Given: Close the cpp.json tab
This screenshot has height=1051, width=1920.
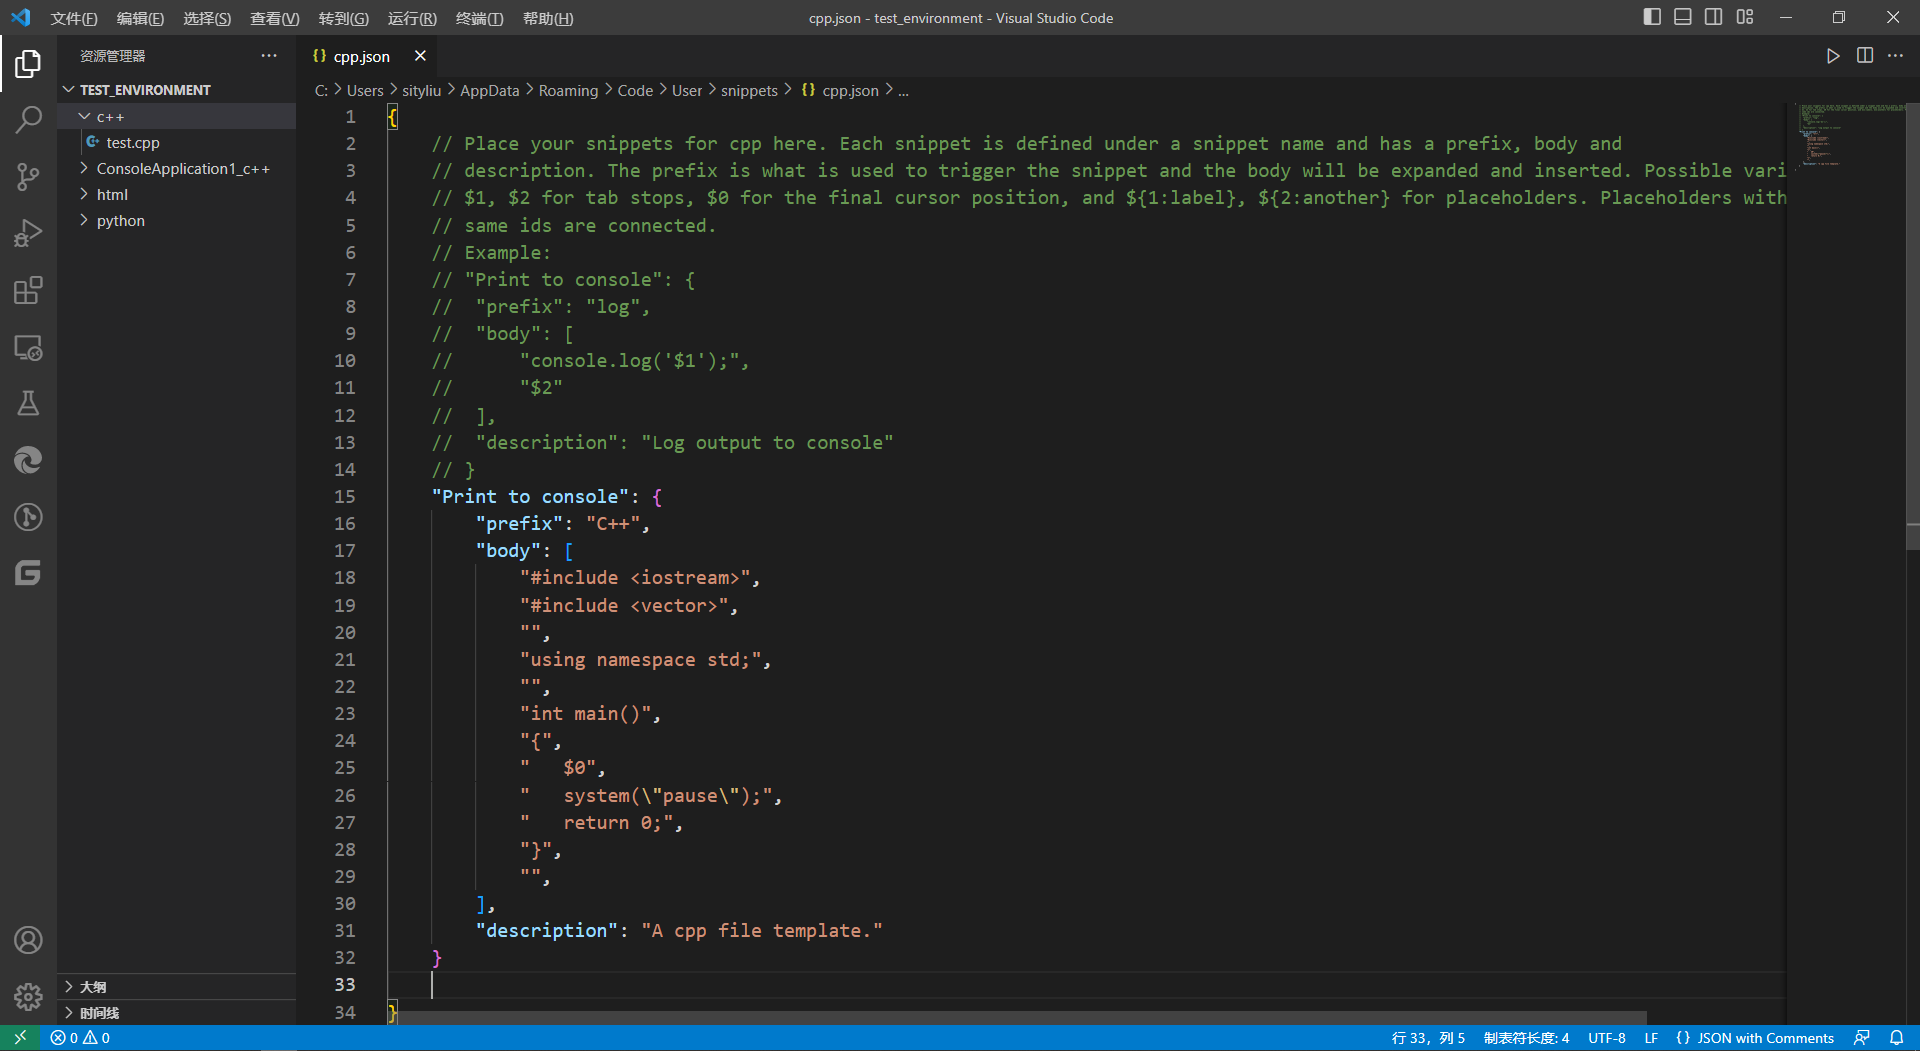Looking at the screenshot, I should click(420, 56).
